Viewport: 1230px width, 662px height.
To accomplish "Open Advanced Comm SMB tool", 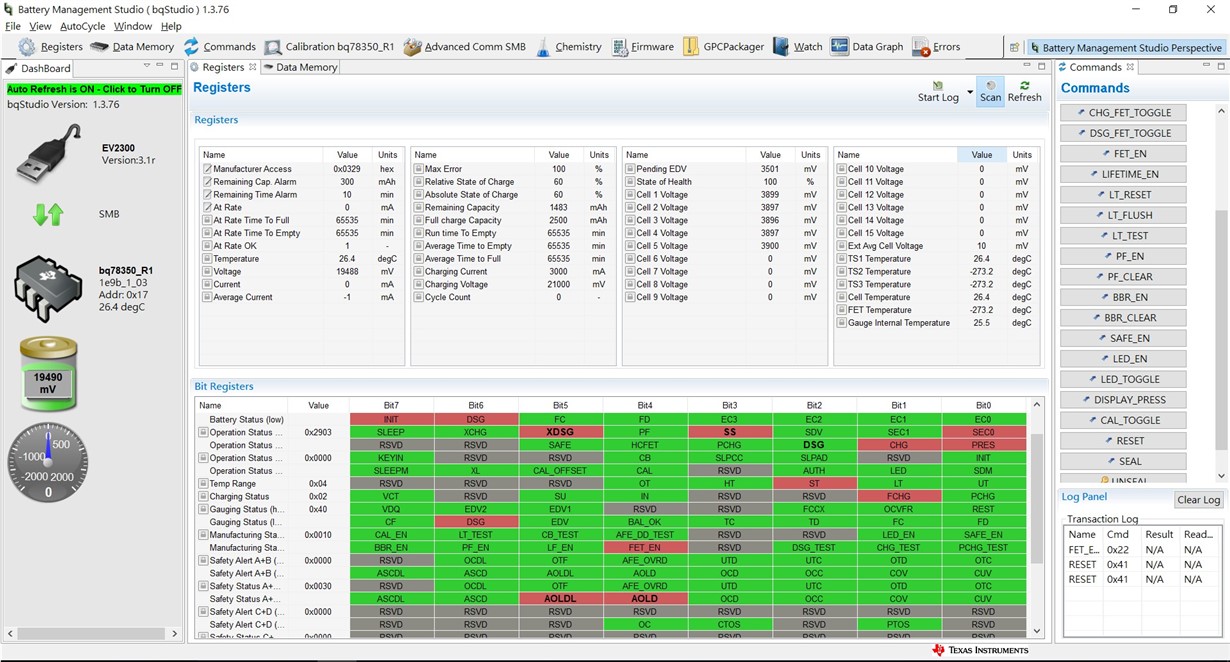I will pyautogui.click(x=464, y=47).
